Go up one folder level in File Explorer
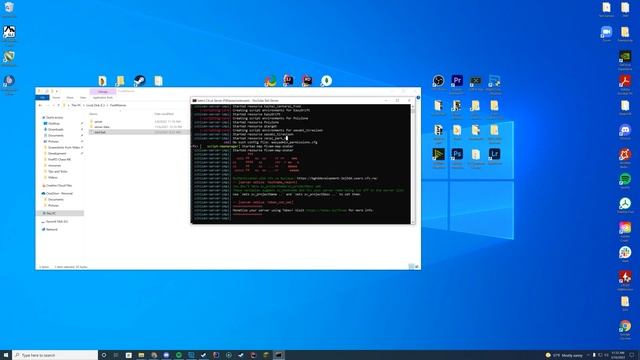Image resolution: width=640 pixels, height=360 pixels. pyautogui.click(x=58, y=105)
